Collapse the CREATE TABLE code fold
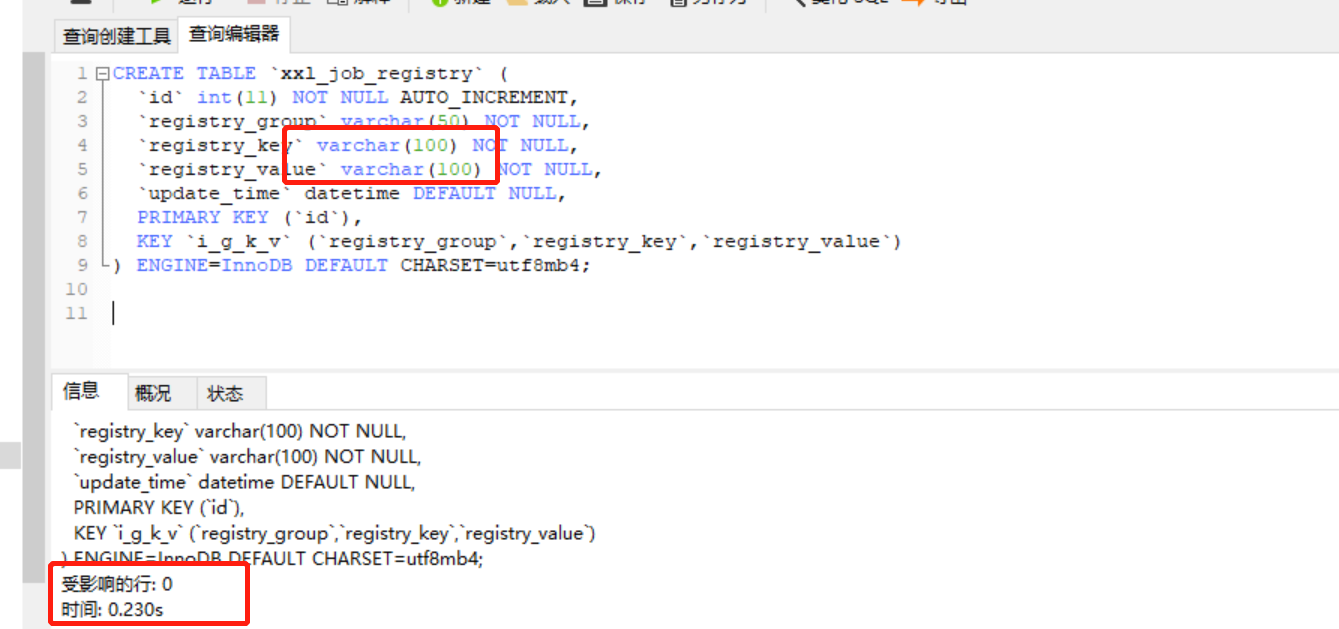Image resolution: width=1339 pixels, height=629 pixels. tap(102, 74)
